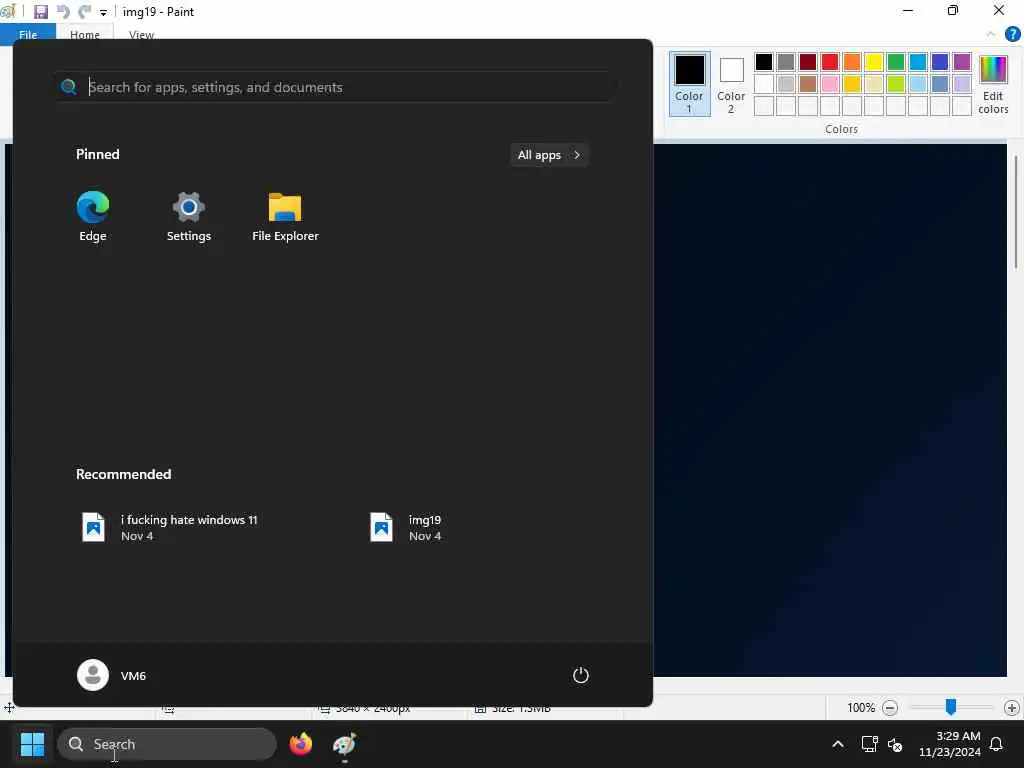Click the Undo icon in Paint's toolbar

(63, 12)
